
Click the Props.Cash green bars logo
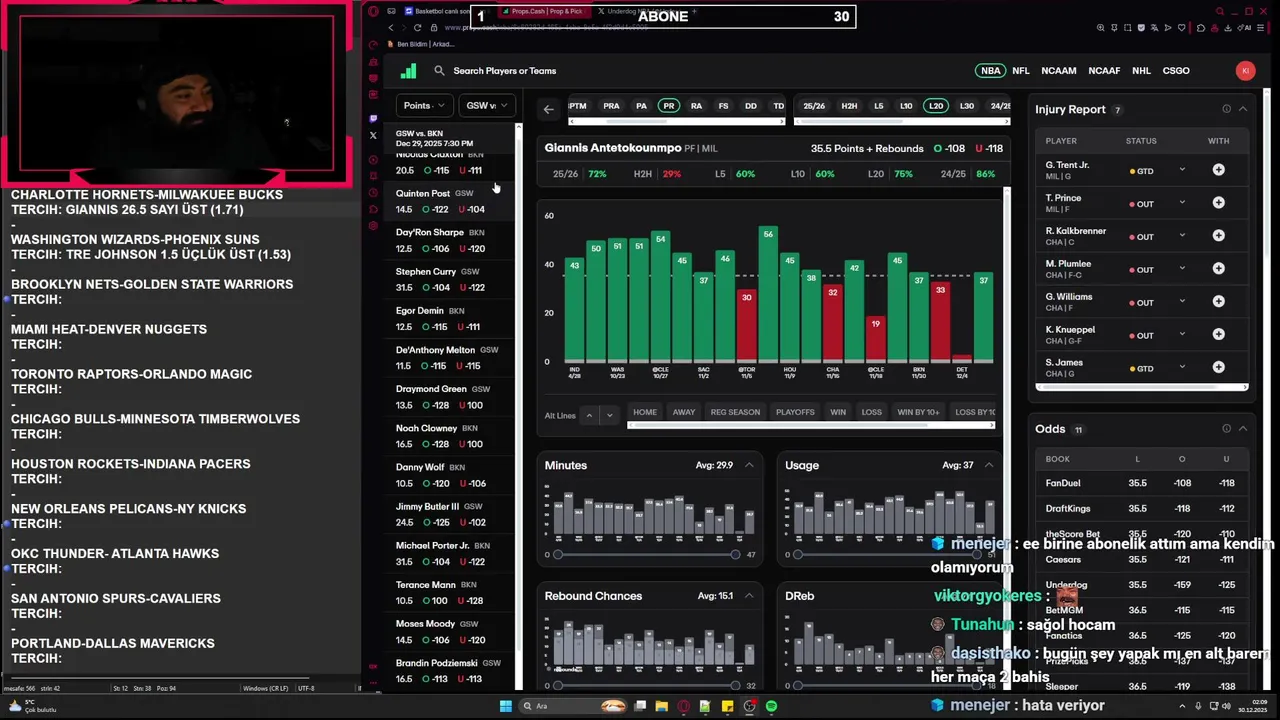coord(408,71)
